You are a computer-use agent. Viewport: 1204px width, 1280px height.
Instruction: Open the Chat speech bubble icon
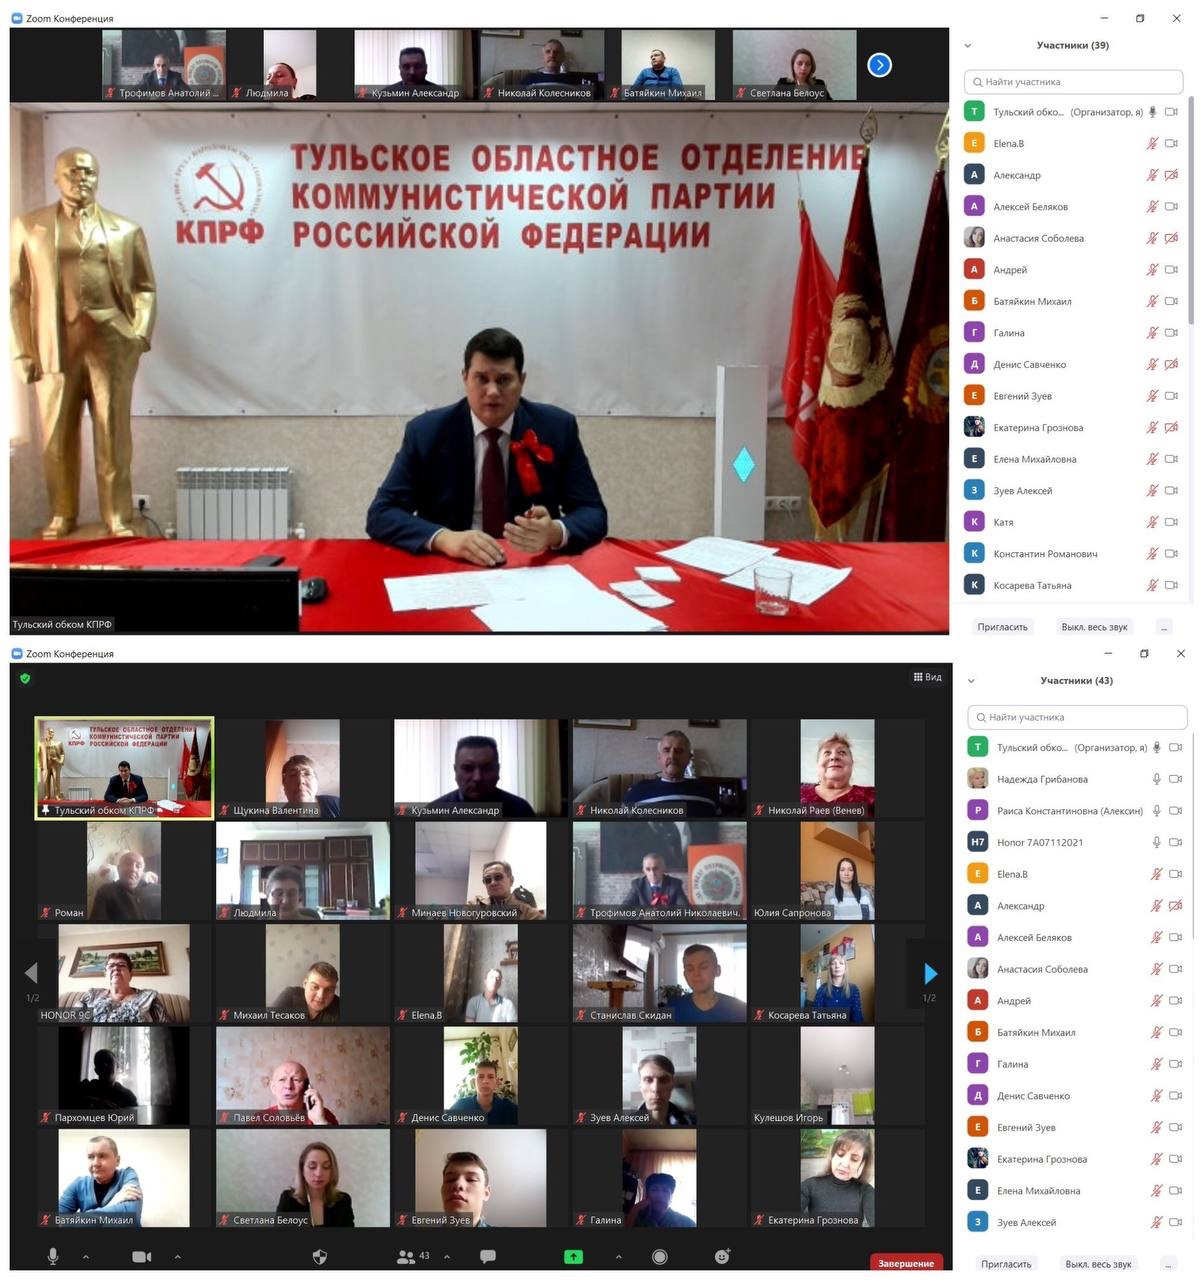coord(488,1256)
